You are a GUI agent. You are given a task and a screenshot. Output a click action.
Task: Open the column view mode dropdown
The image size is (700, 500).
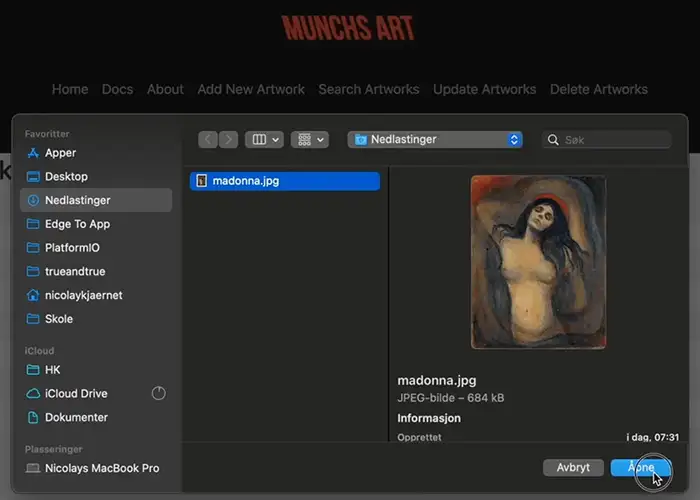click(x=265, y=140)
